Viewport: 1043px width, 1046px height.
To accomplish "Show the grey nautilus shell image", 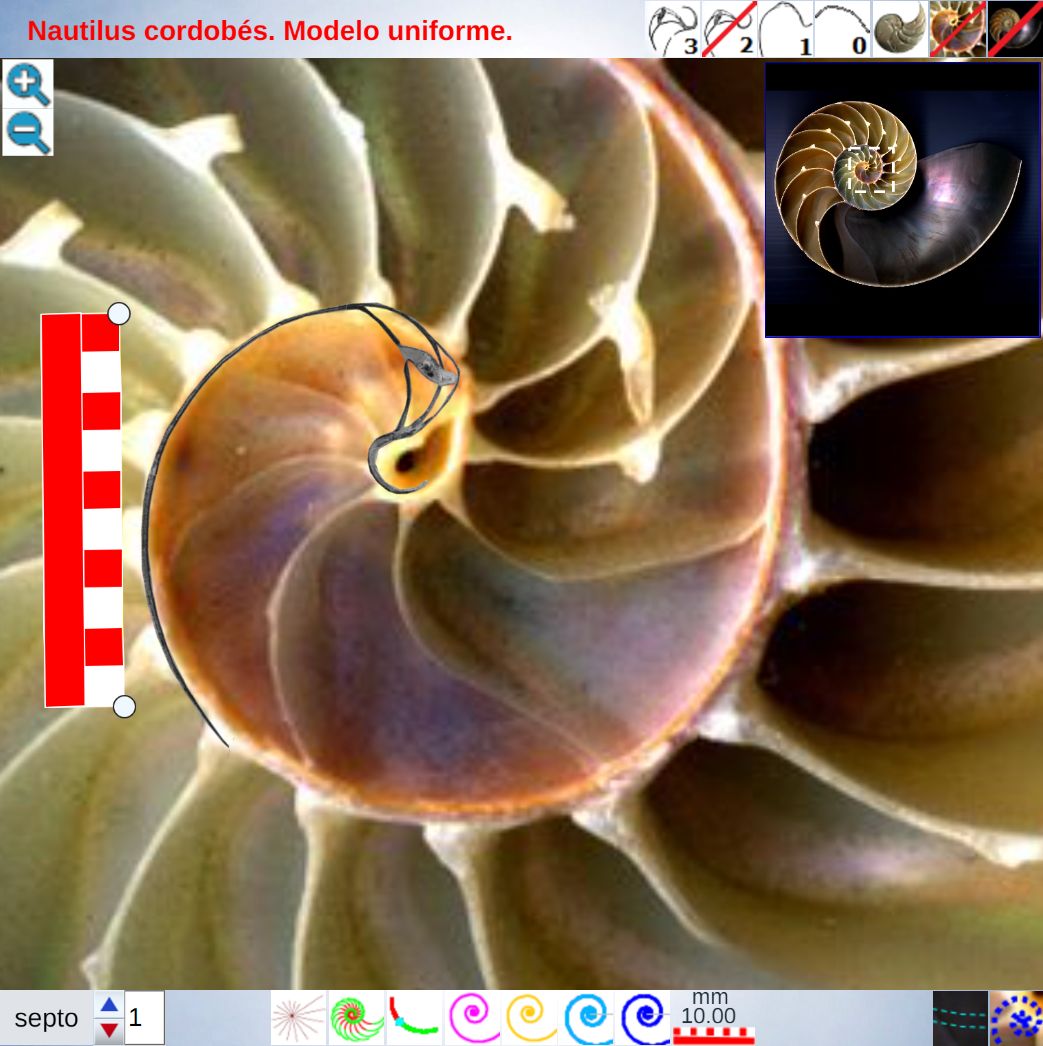I will tap(900, 29).
